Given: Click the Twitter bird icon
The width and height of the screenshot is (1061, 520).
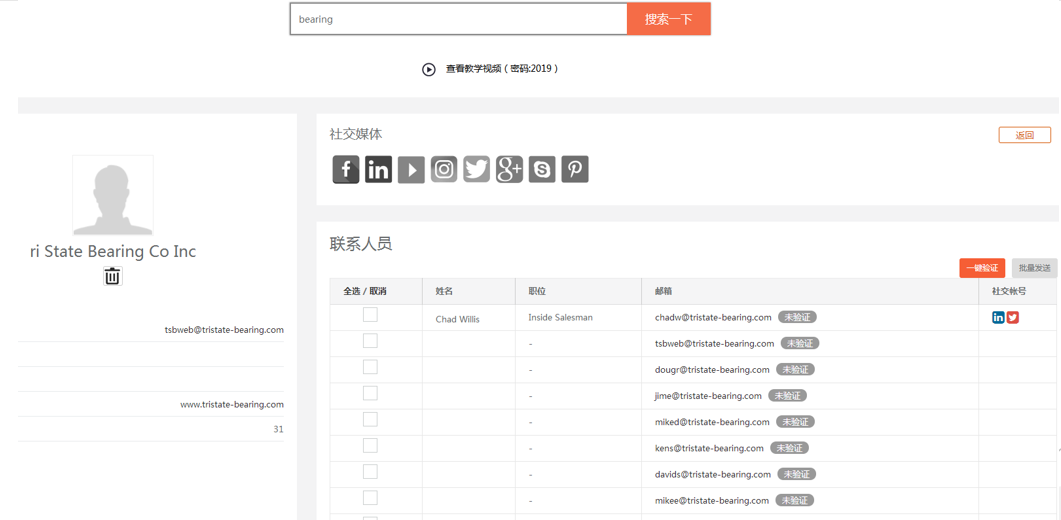Looking at the screenshot, I should 476,169.
